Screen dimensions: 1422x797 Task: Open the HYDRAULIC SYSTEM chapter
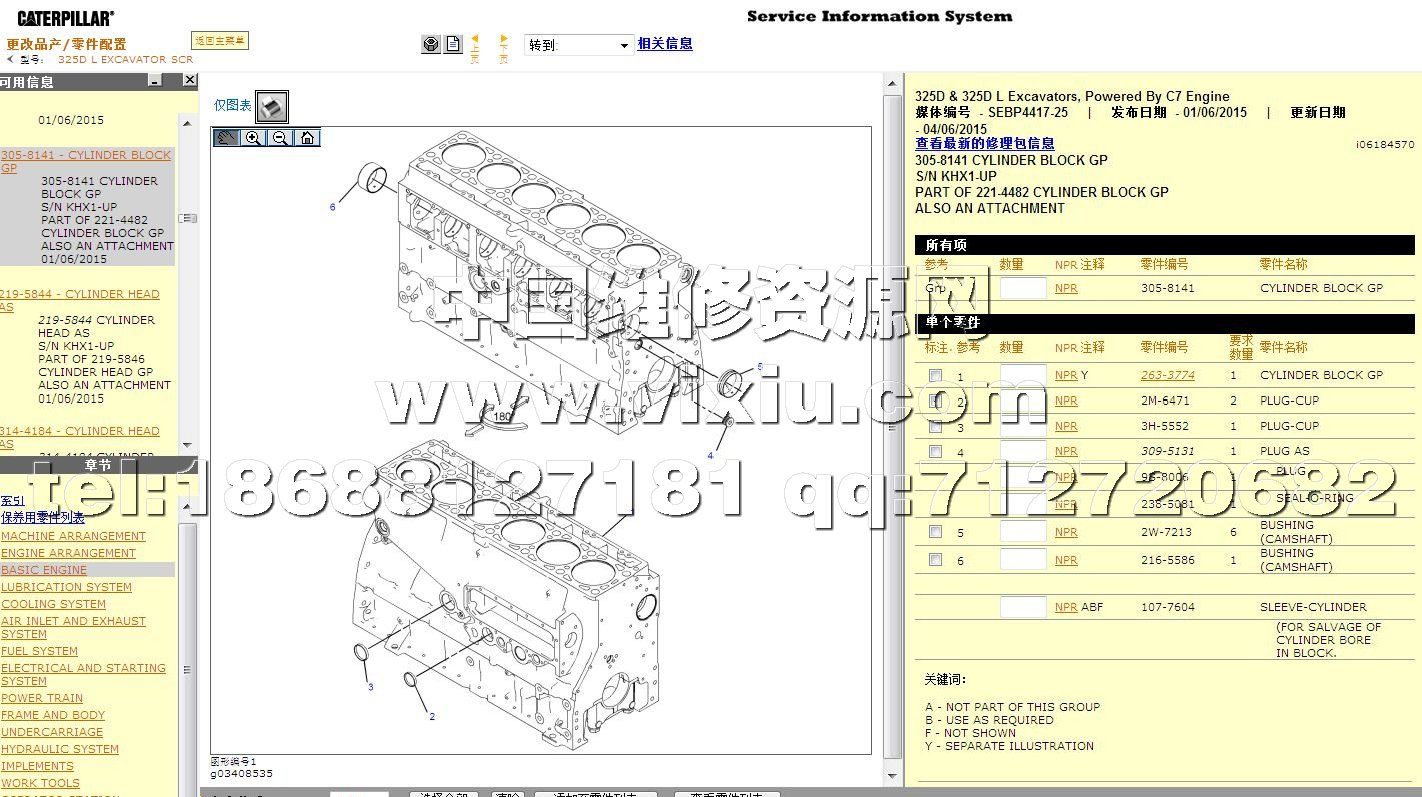60,749
